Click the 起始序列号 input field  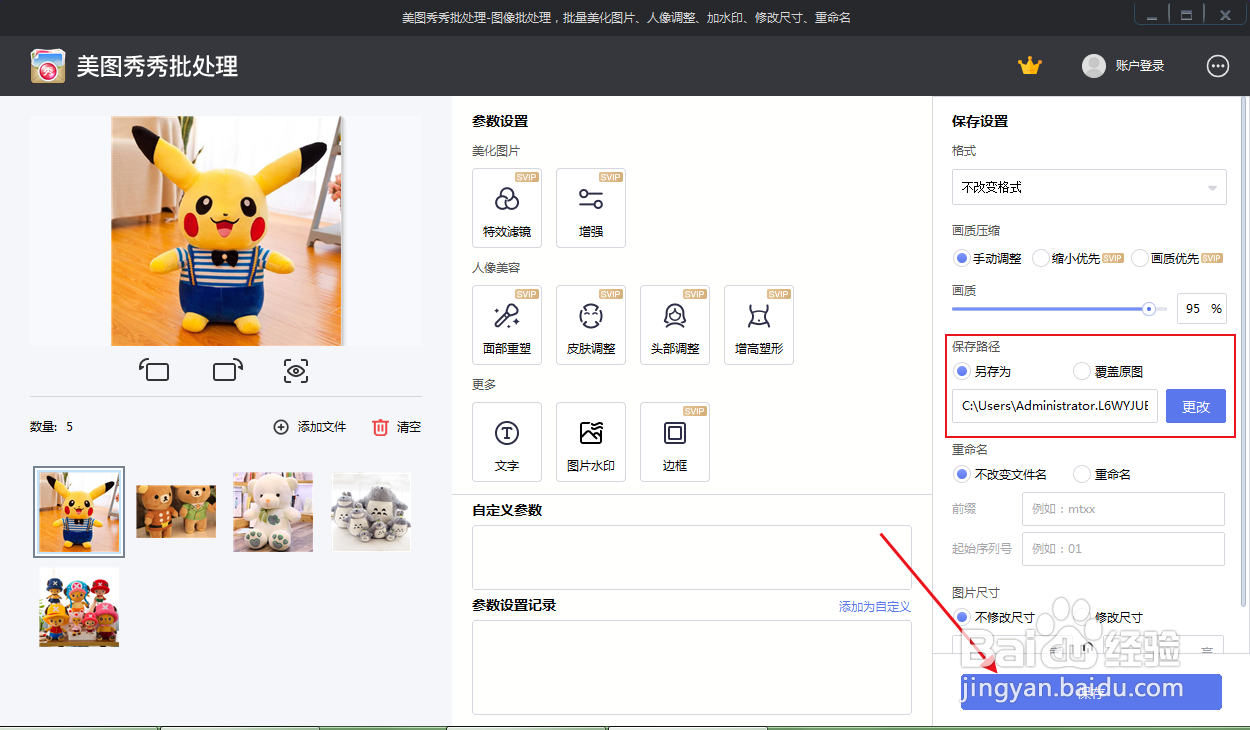click(x=1123, y=549)
